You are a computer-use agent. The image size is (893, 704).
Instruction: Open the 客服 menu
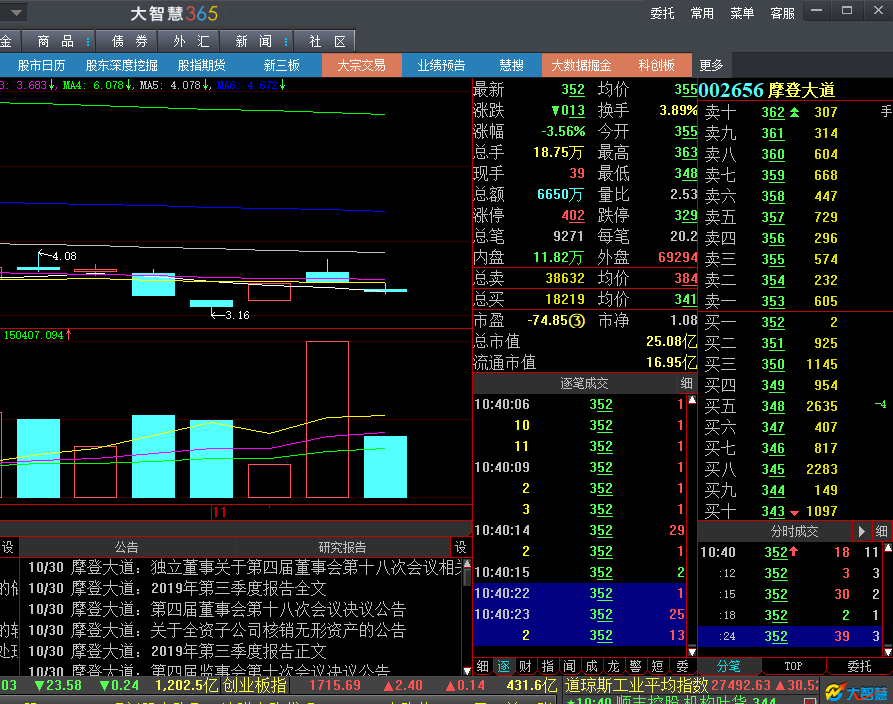coord(782,13)
